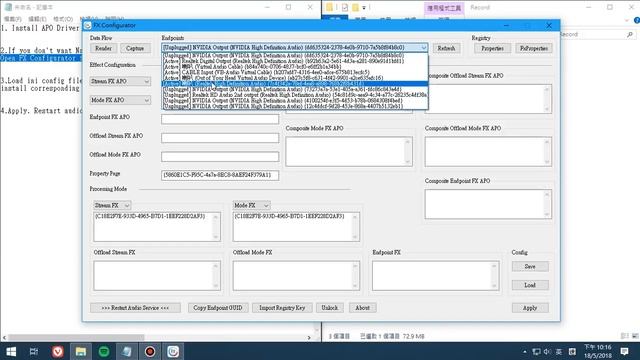
Task: Click the checkmark properties icon in Explorer title bar
Action: [x=345, y=7]
